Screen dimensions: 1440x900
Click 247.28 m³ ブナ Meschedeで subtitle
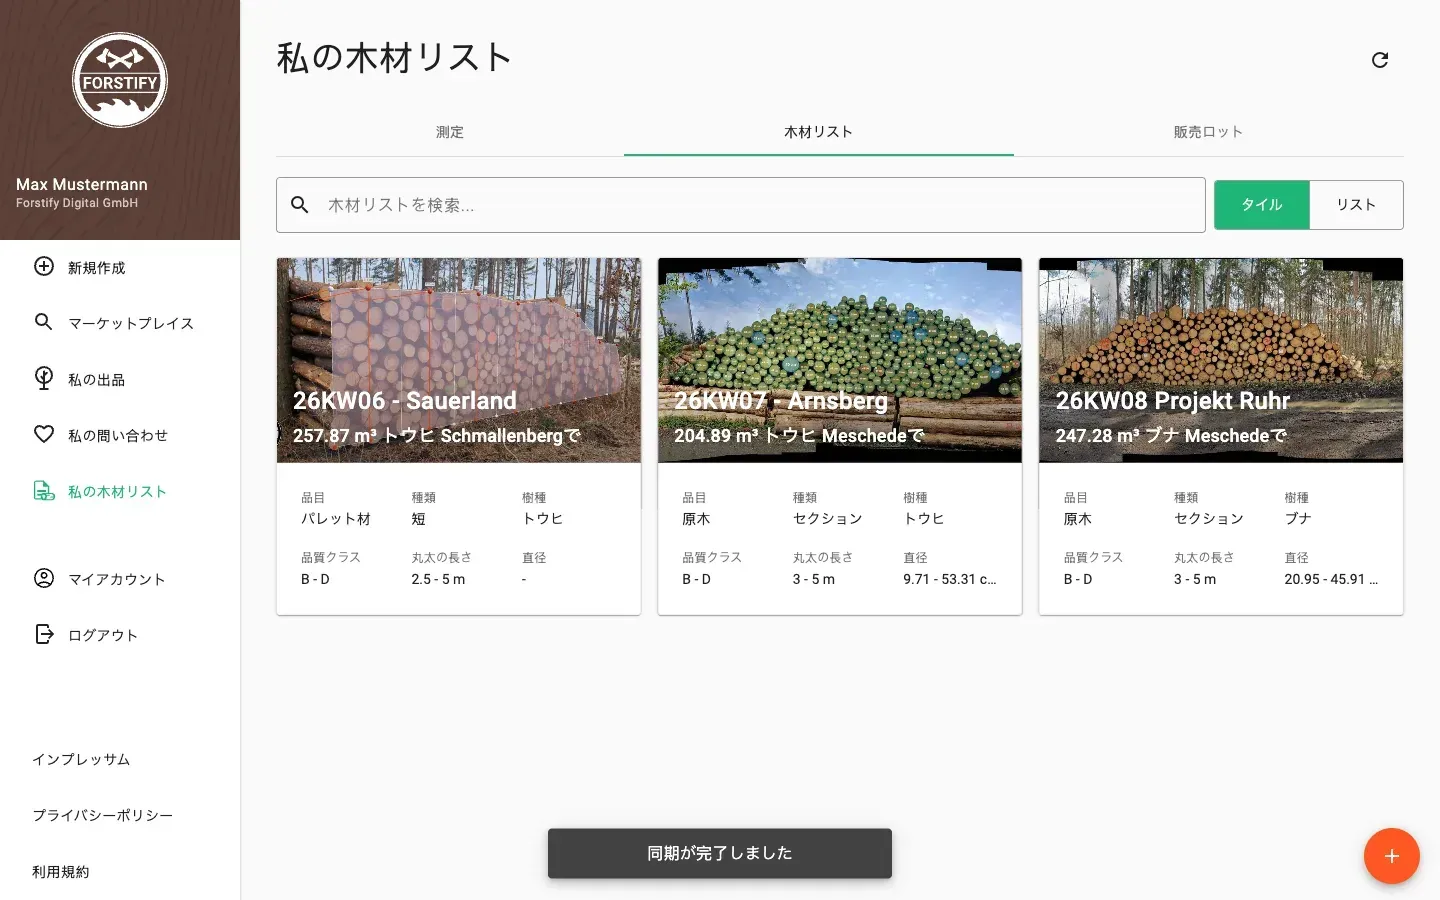tap(1171, 436)
